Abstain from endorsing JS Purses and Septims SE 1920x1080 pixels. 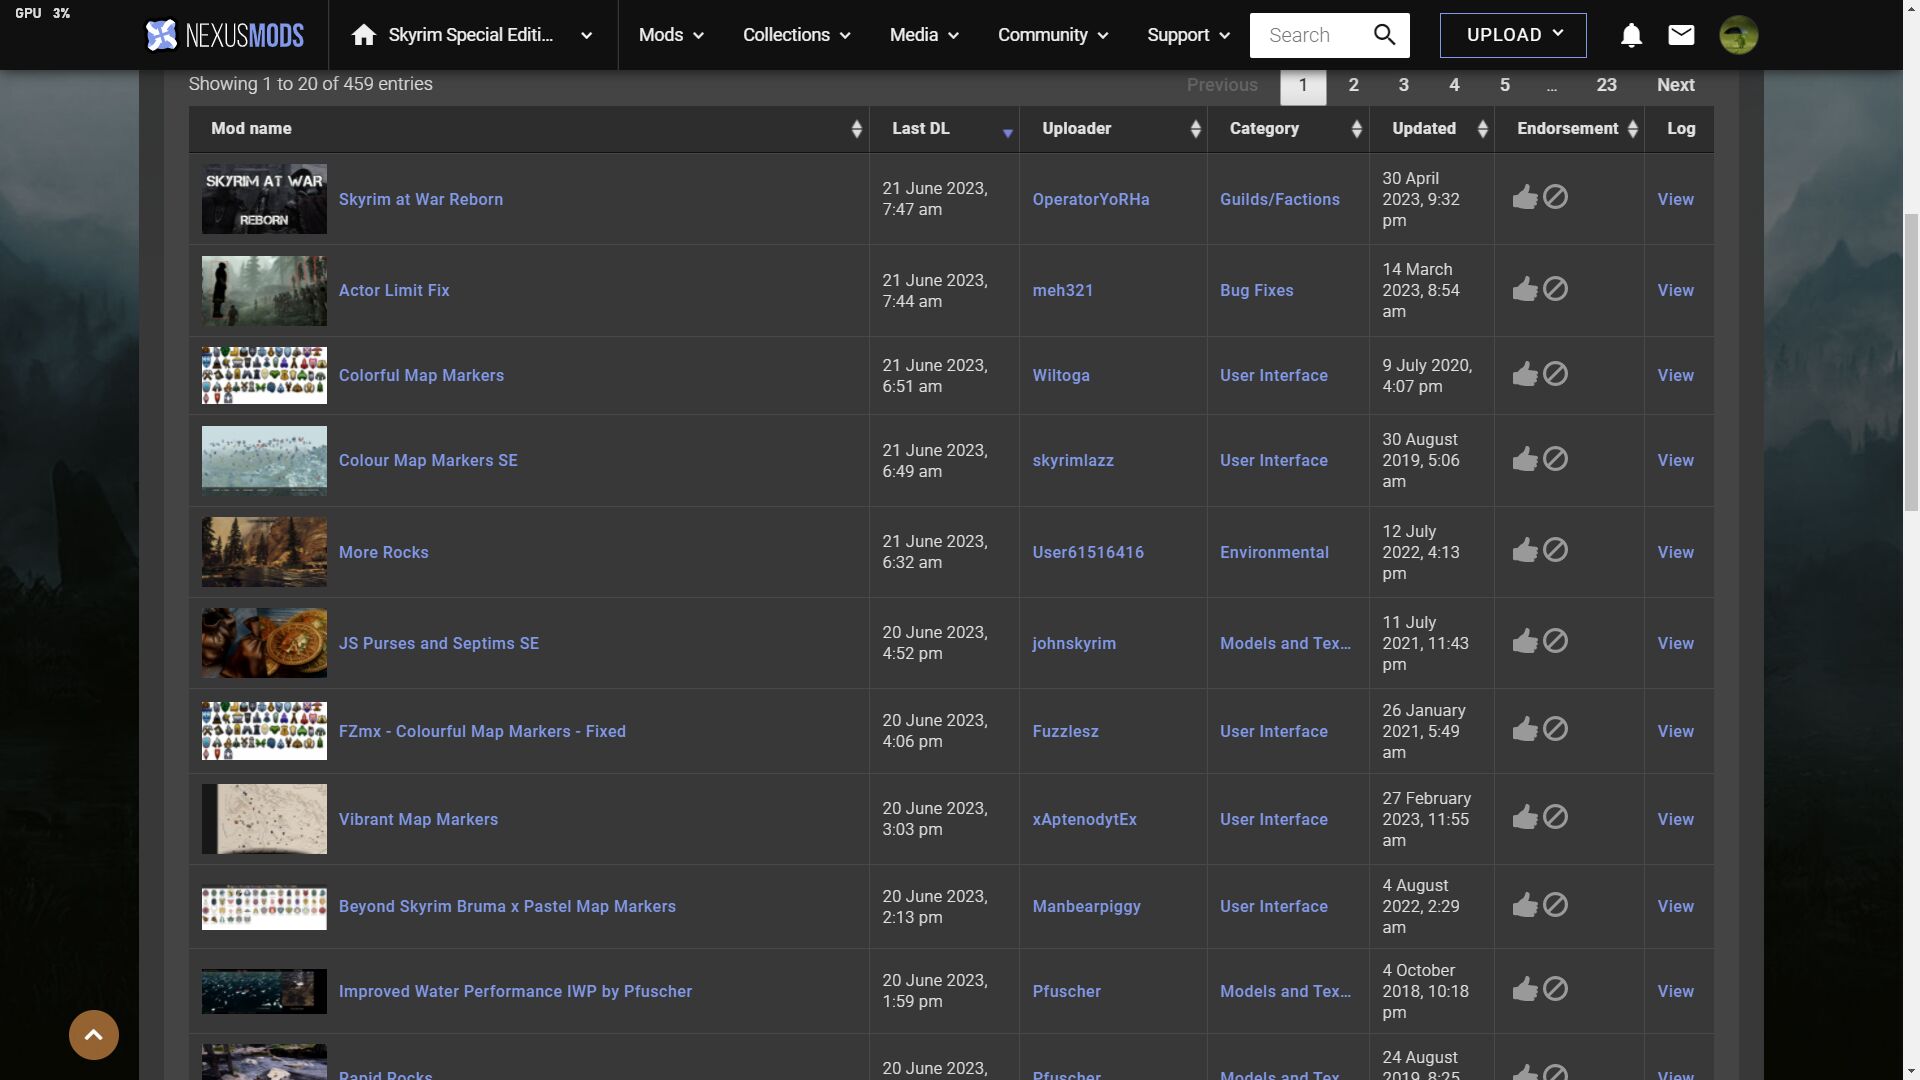point(1555,642)
